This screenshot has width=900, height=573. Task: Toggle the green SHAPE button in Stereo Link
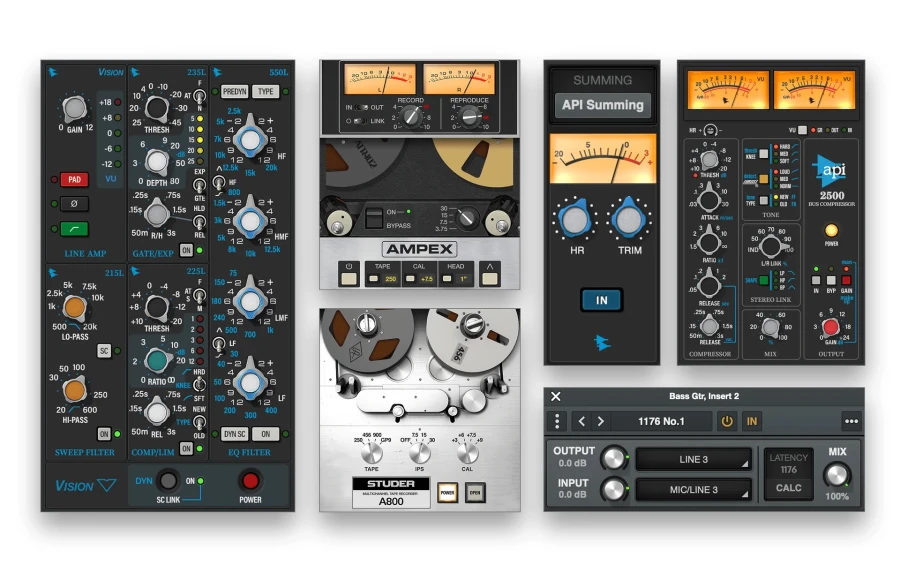763,280
